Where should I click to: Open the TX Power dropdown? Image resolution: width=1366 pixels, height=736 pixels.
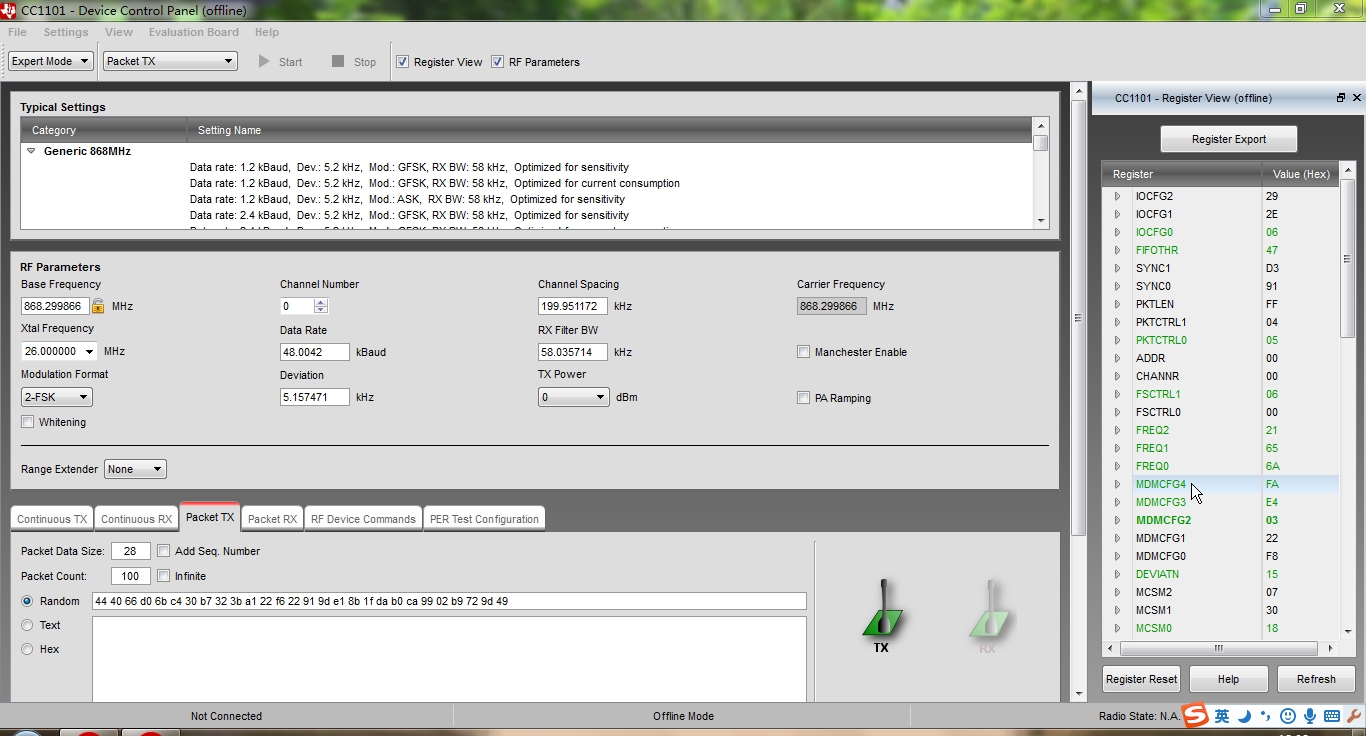click(x=574, y=397)
